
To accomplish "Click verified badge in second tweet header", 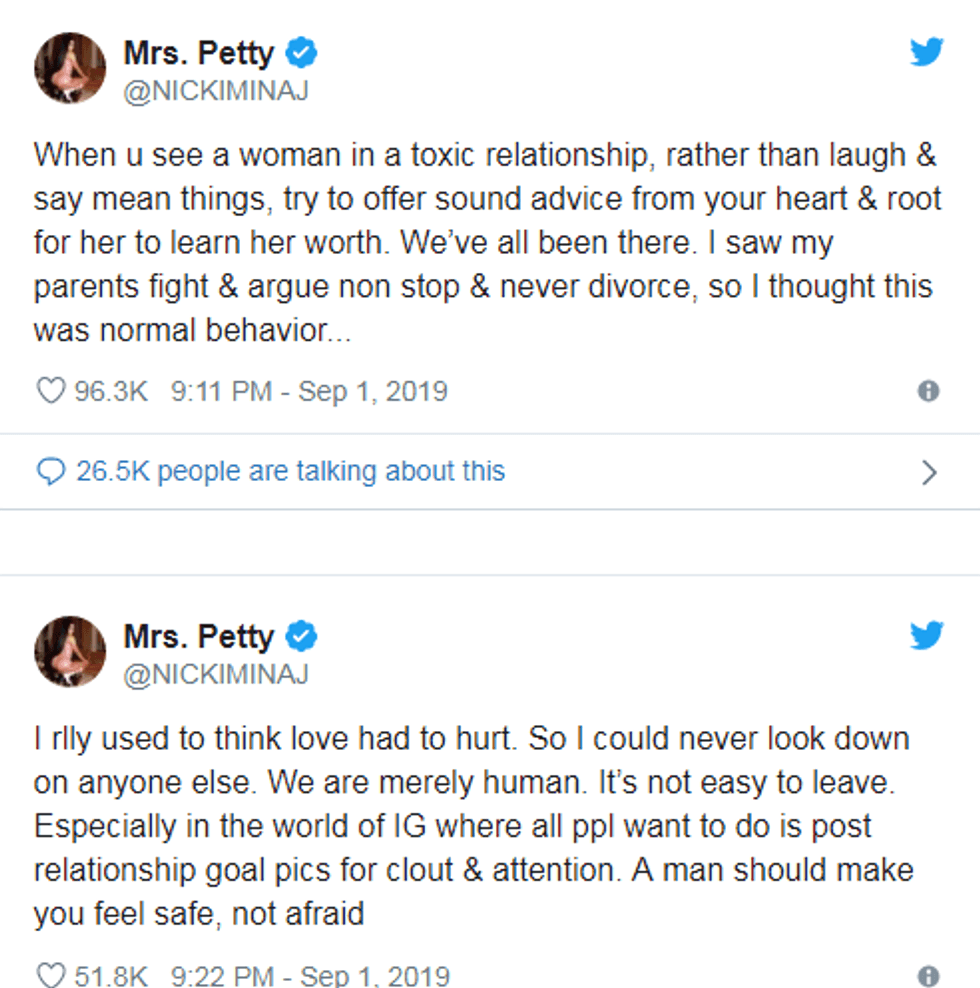I will coord(302,635).
